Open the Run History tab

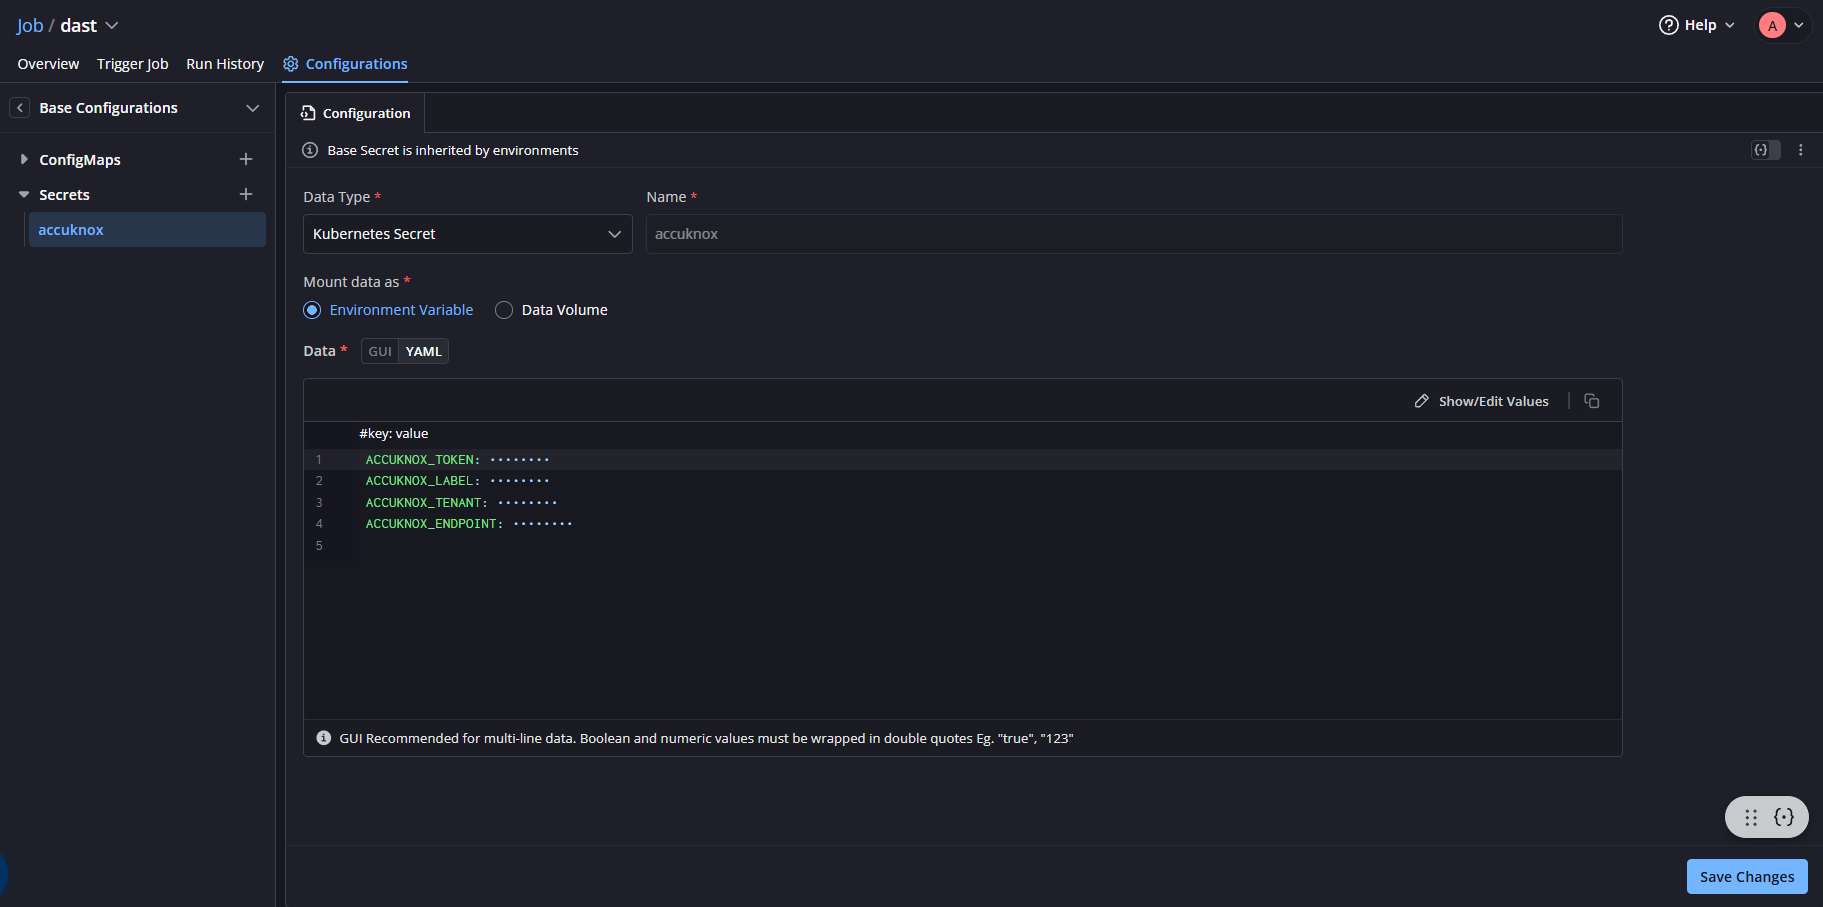225,64
